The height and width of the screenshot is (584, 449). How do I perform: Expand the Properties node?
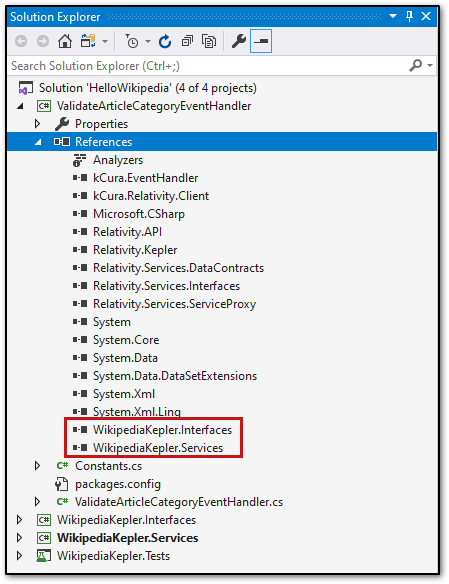[x=38, y=124]
